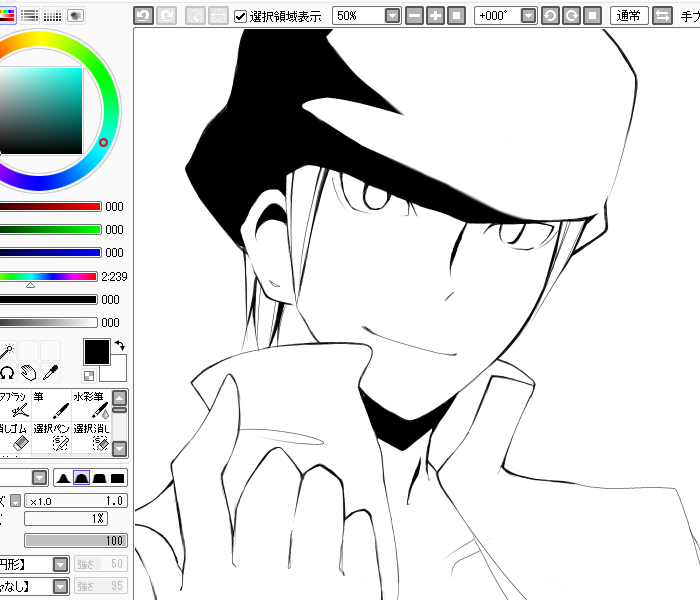Click the brush tool list down arrow
The height and width of the screenshot is (600, 700).
120,448
